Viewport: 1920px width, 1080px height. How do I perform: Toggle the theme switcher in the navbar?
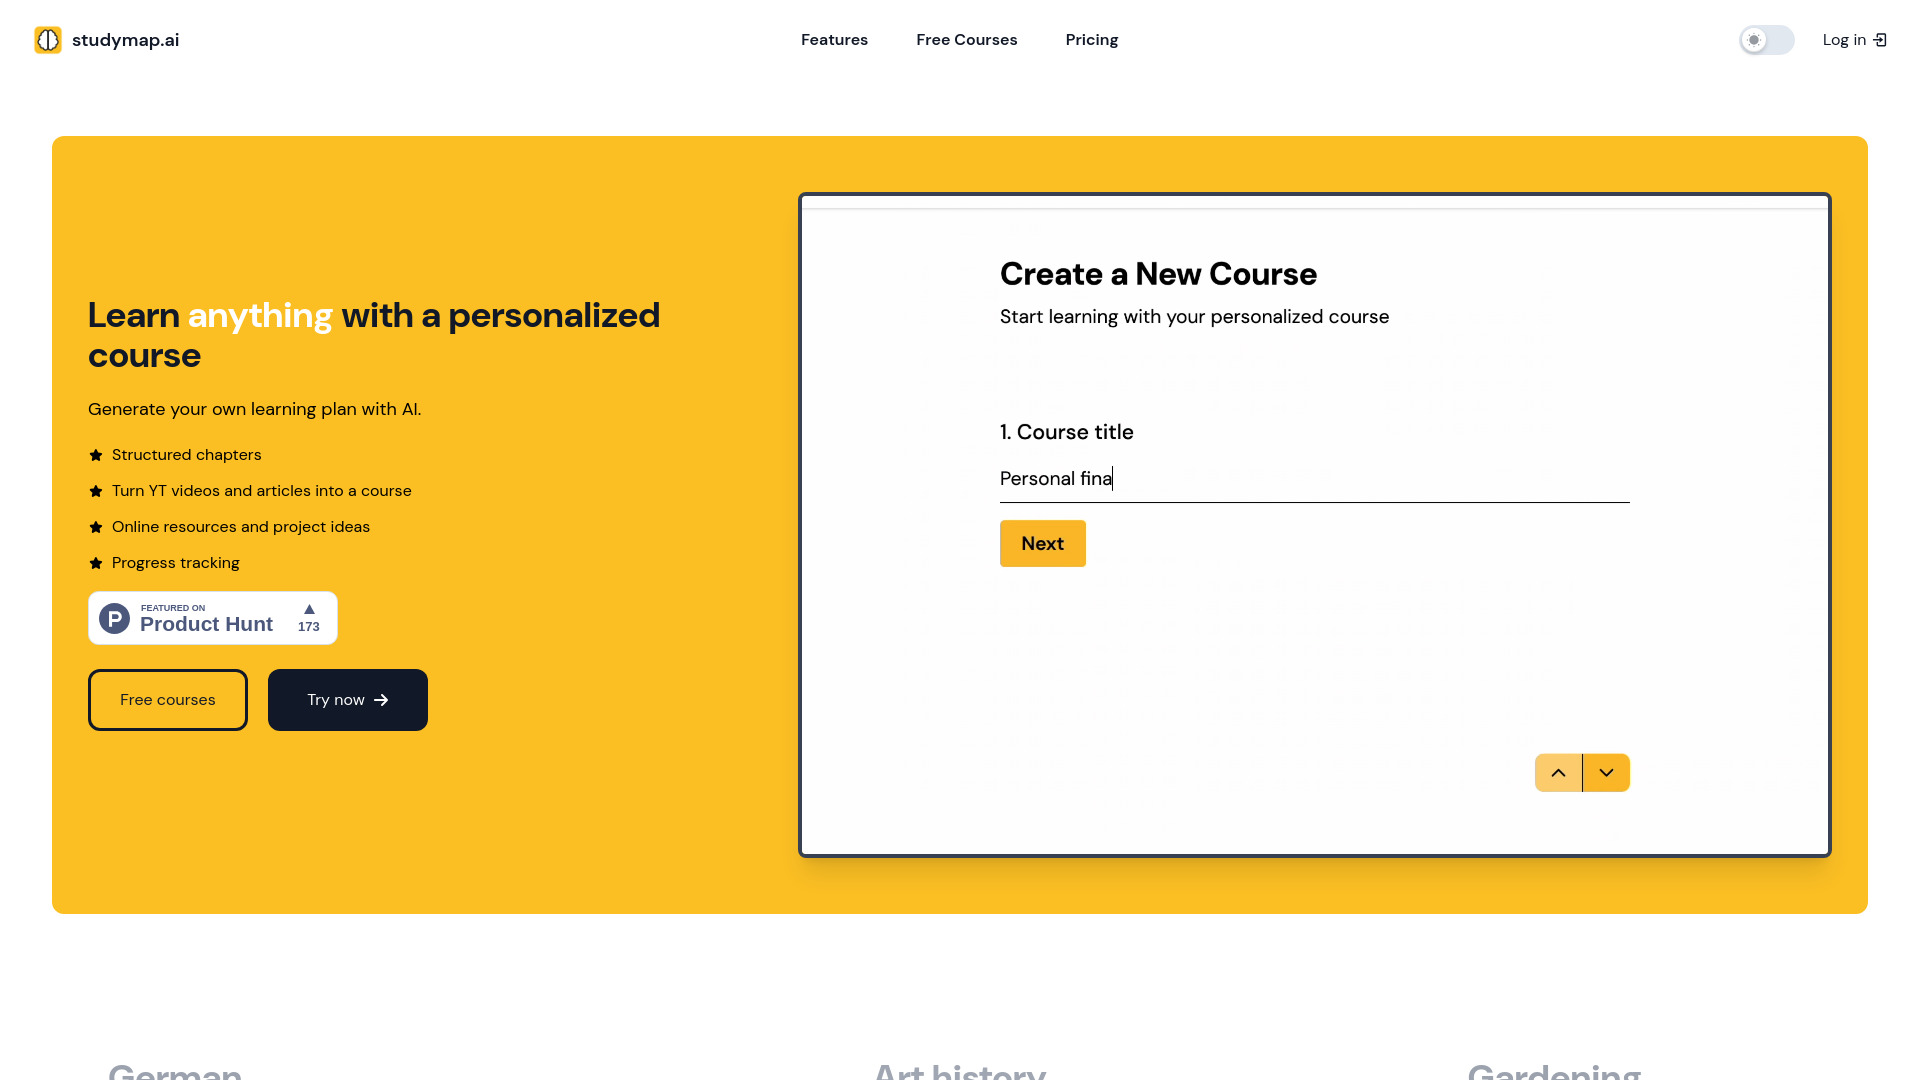point(1766,40)
